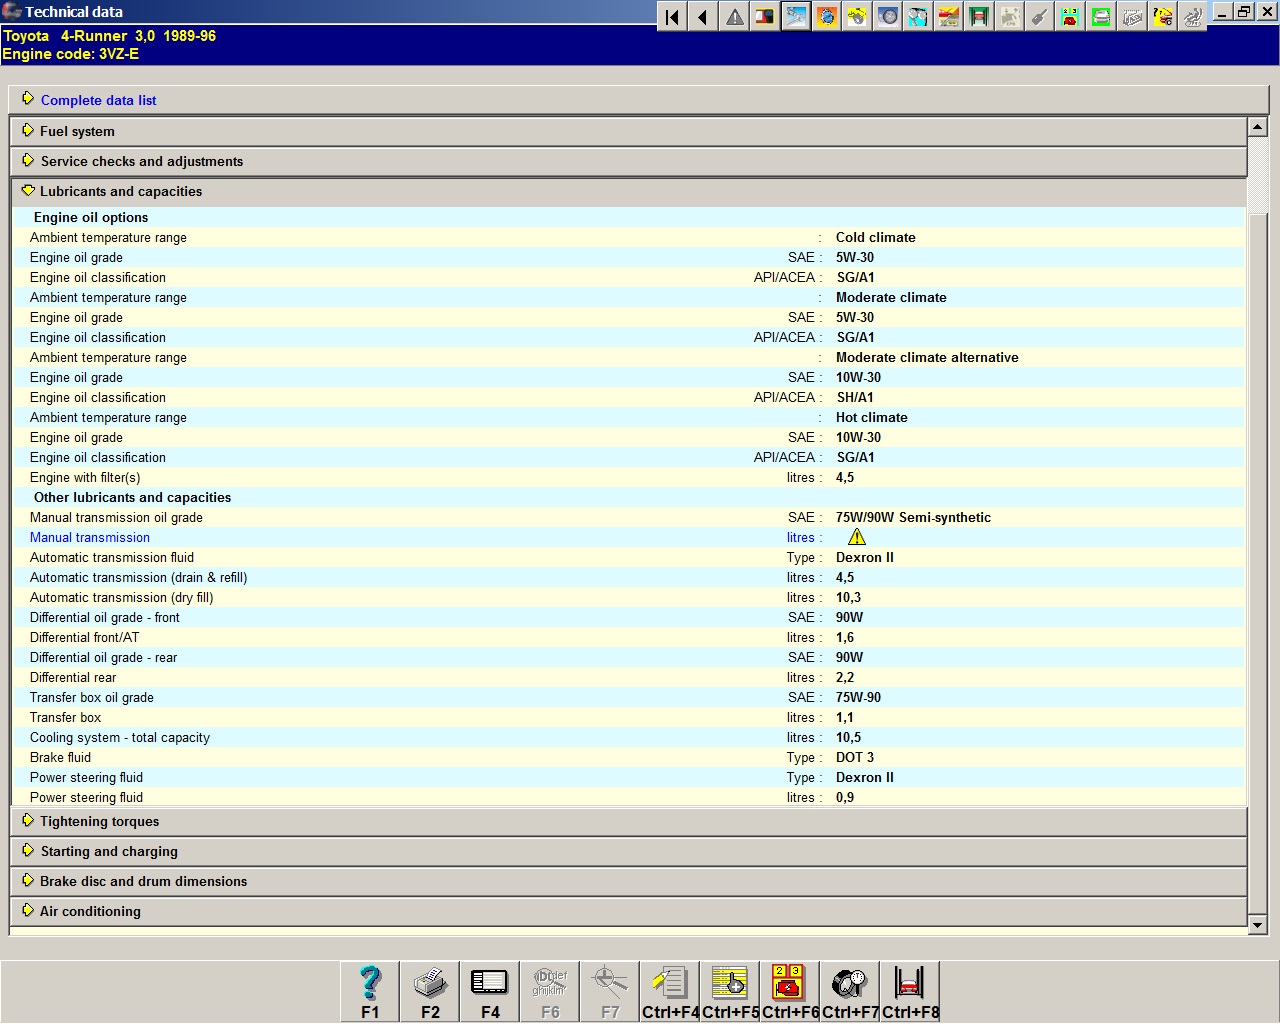Click the warning triangle toolbar icon
Screen dimensions: 1280x1024
click(x=734, y=17)
